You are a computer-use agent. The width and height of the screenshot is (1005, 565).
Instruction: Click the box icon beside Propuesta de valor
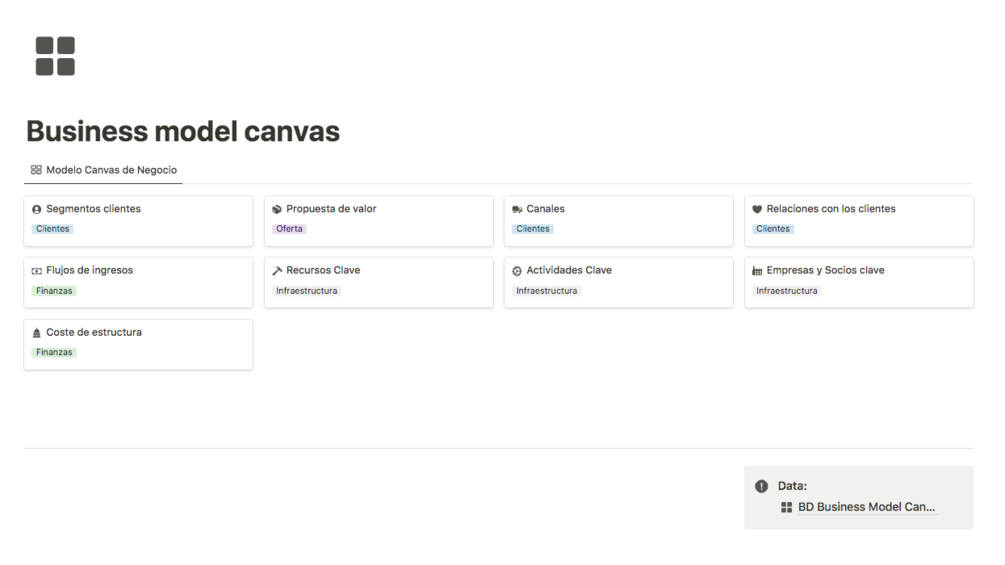[277, 210]
